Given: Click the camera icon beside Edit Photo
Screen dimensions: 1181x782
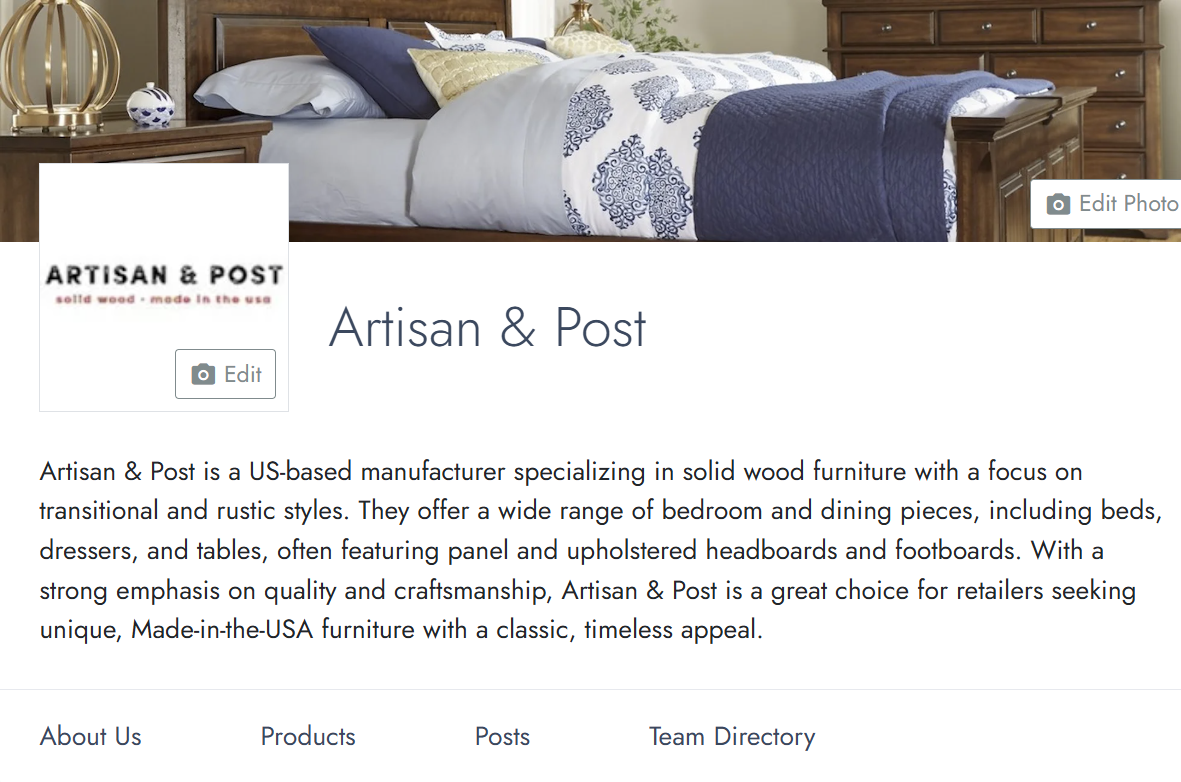Looking at the screenshot, I should [x=1058, y=205].
